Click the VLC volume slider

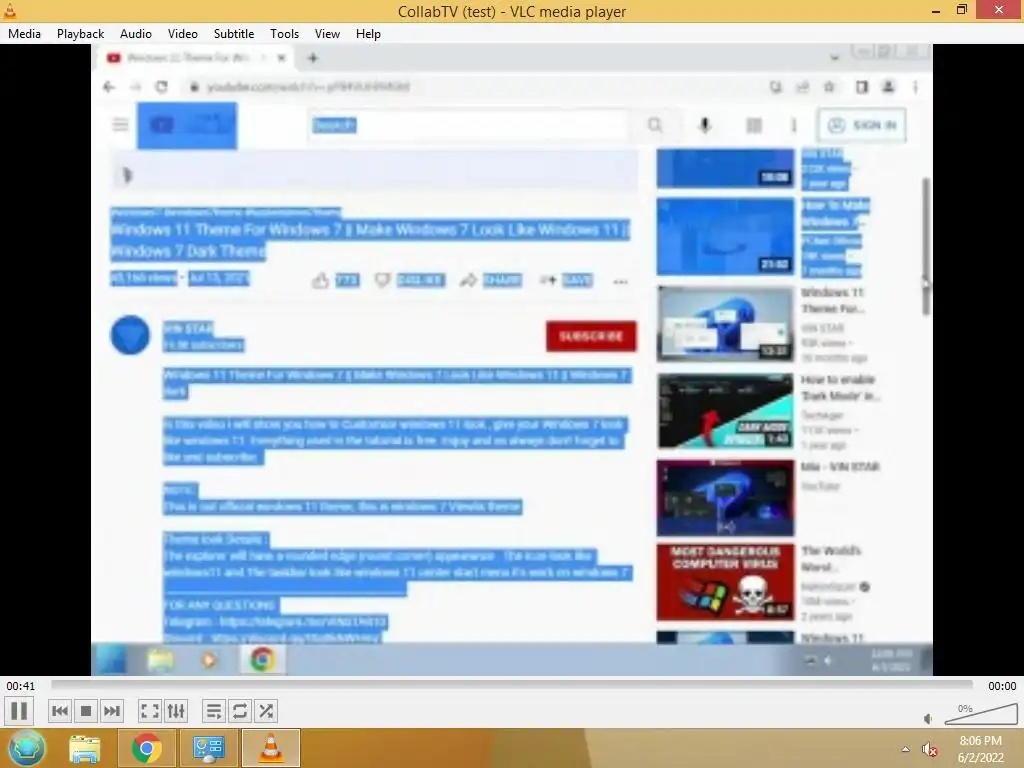click(x=981, y=714)
